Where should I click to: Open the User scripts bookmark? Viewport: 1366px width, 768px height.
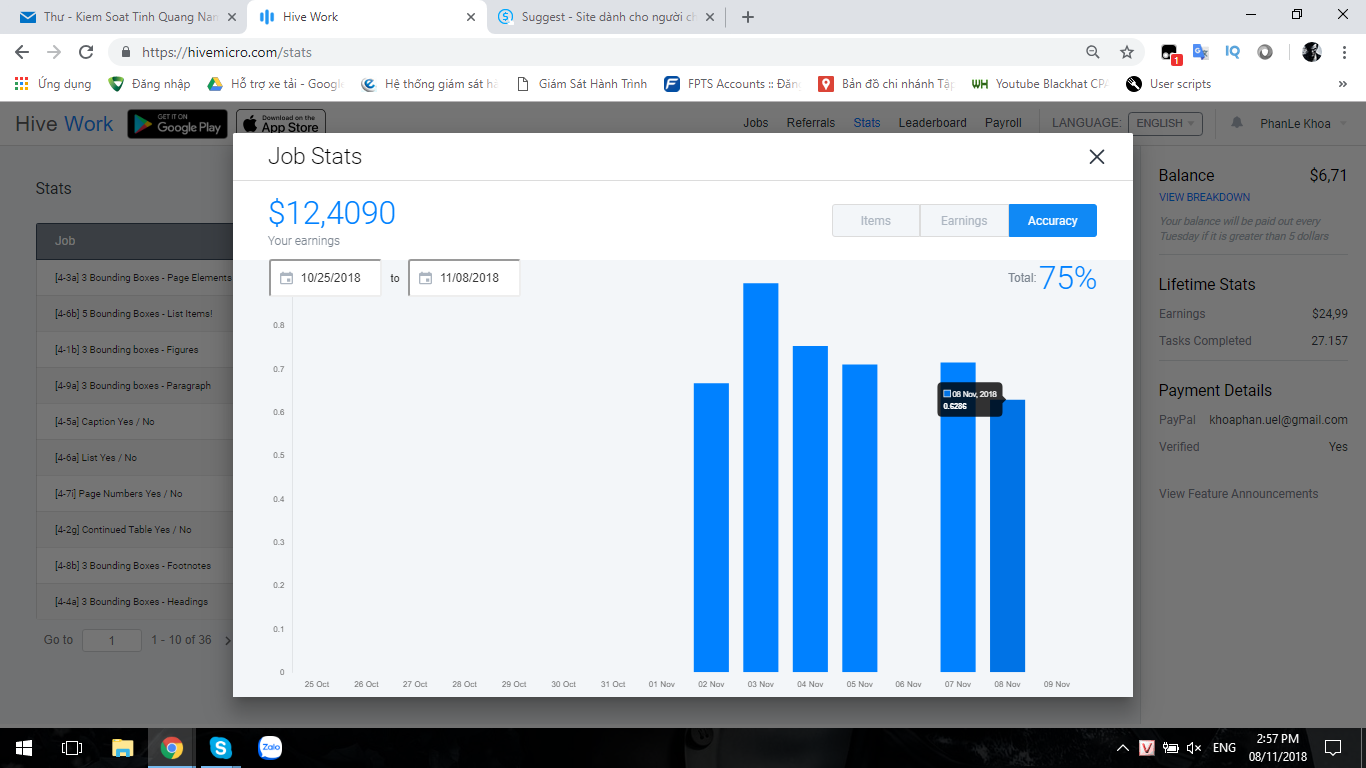[1168, 84]
